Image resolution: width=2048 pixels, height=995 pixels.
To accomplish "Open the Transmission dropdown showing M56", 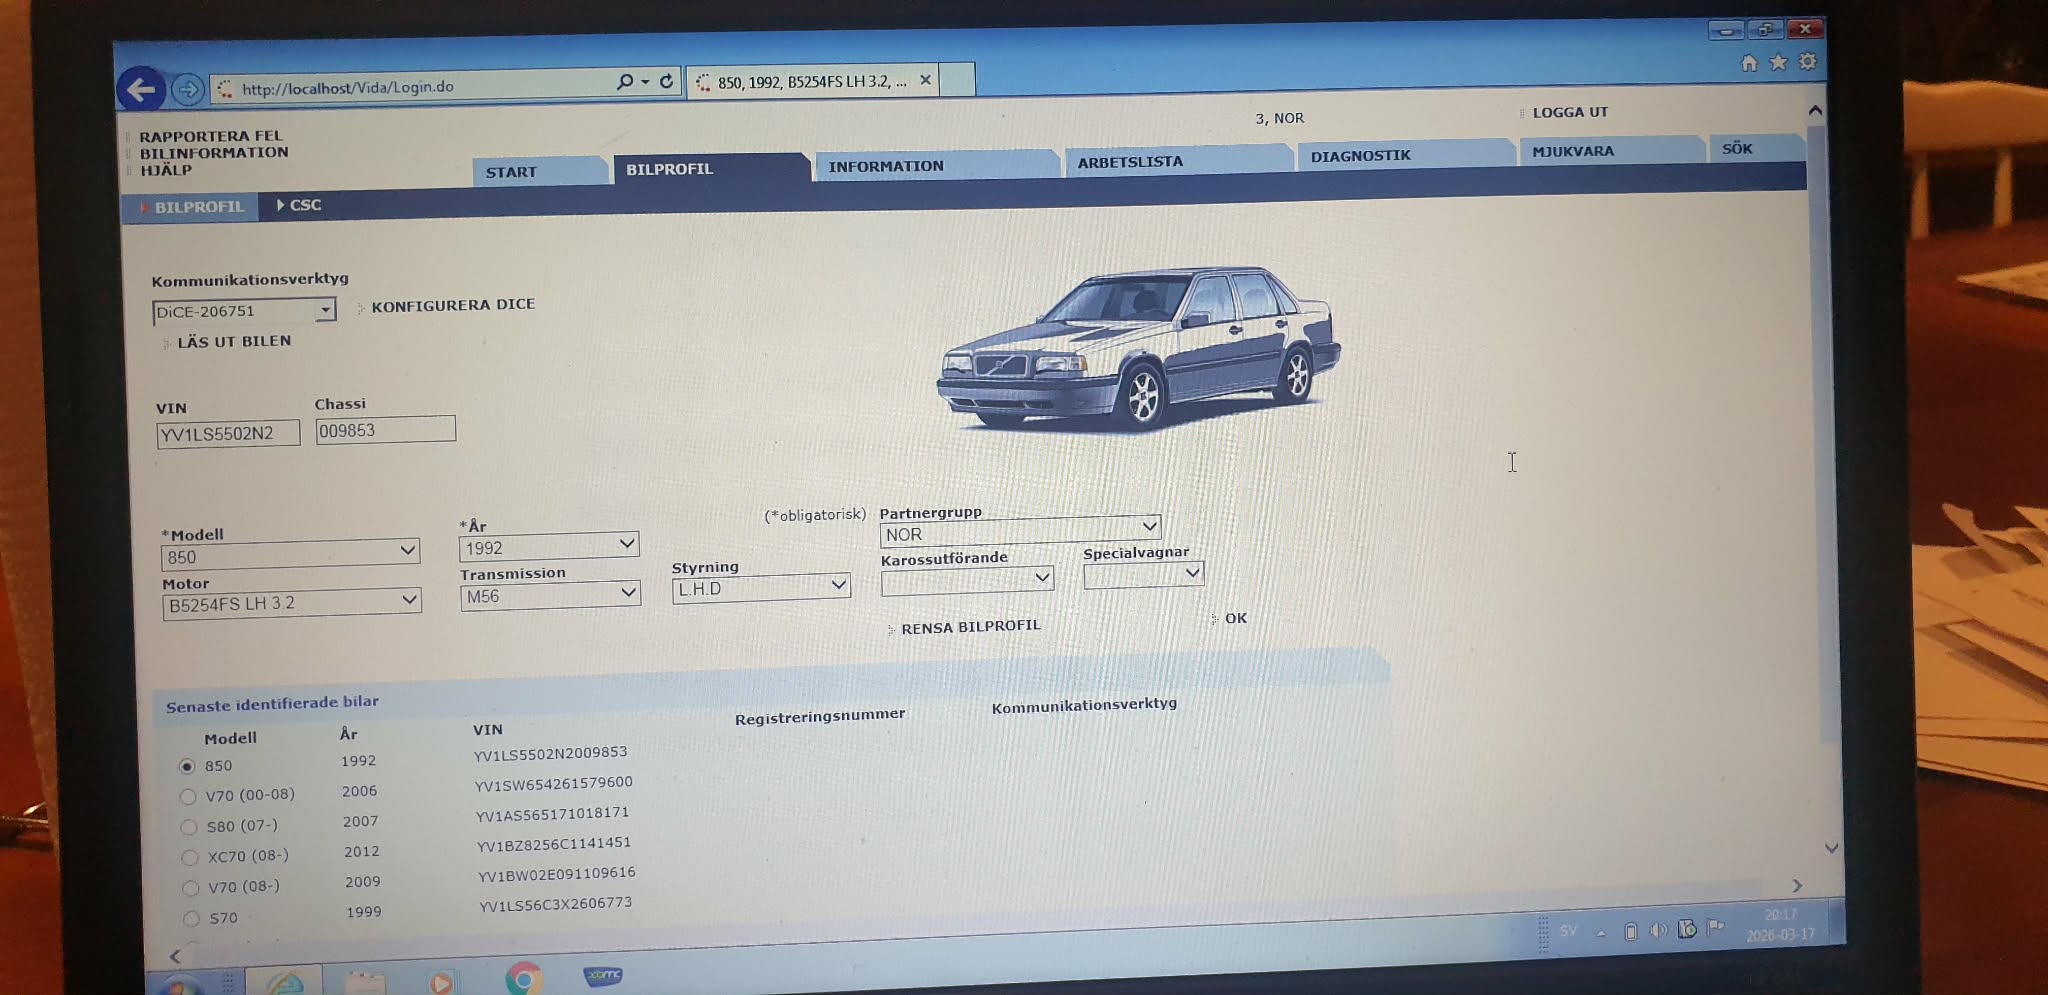I will pos(627,592).
